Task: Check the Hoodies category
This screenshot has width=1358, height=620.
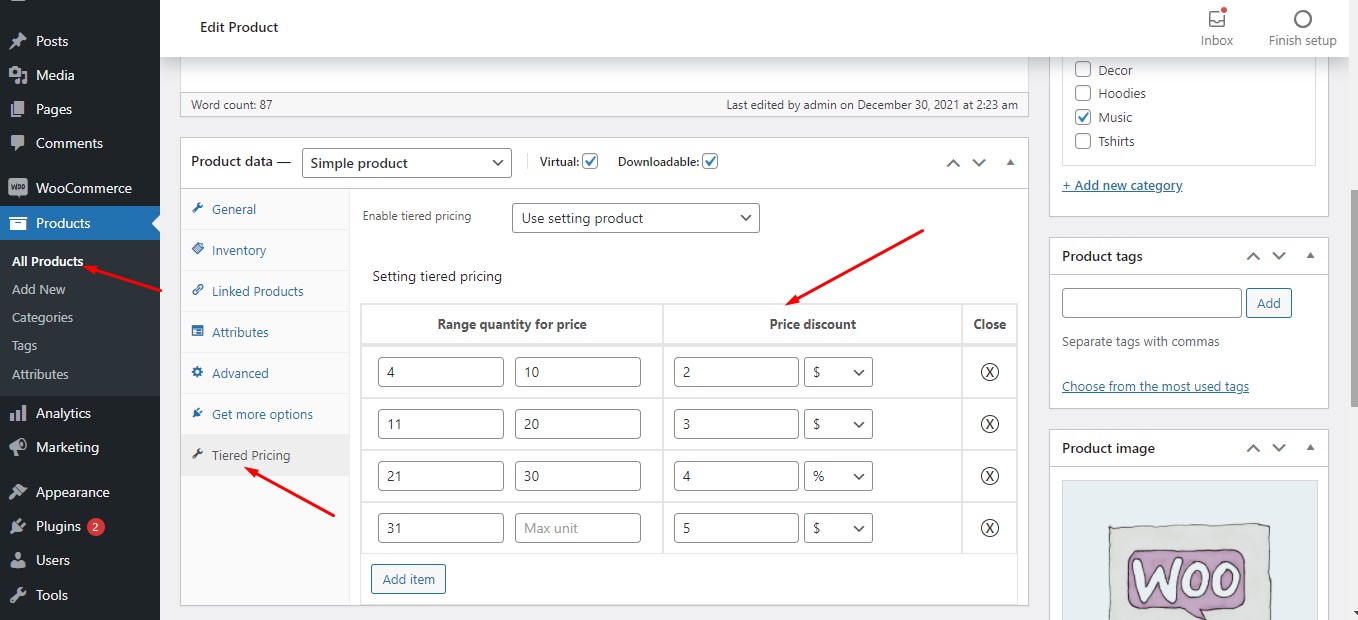Action: click(1083, 93)
